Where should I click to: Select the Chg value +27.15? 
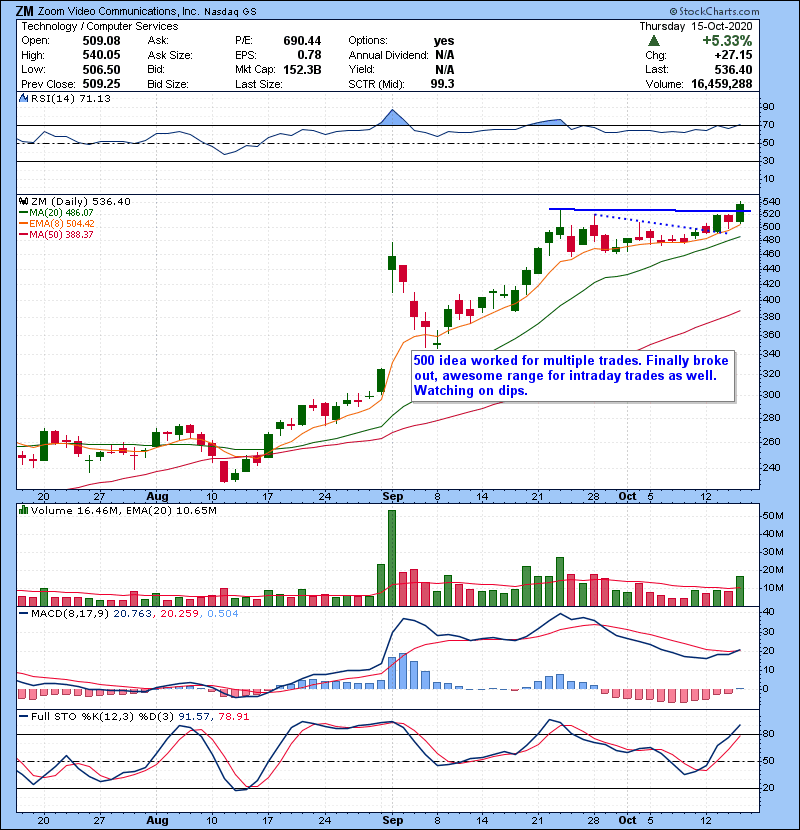(x=733, y=55)
